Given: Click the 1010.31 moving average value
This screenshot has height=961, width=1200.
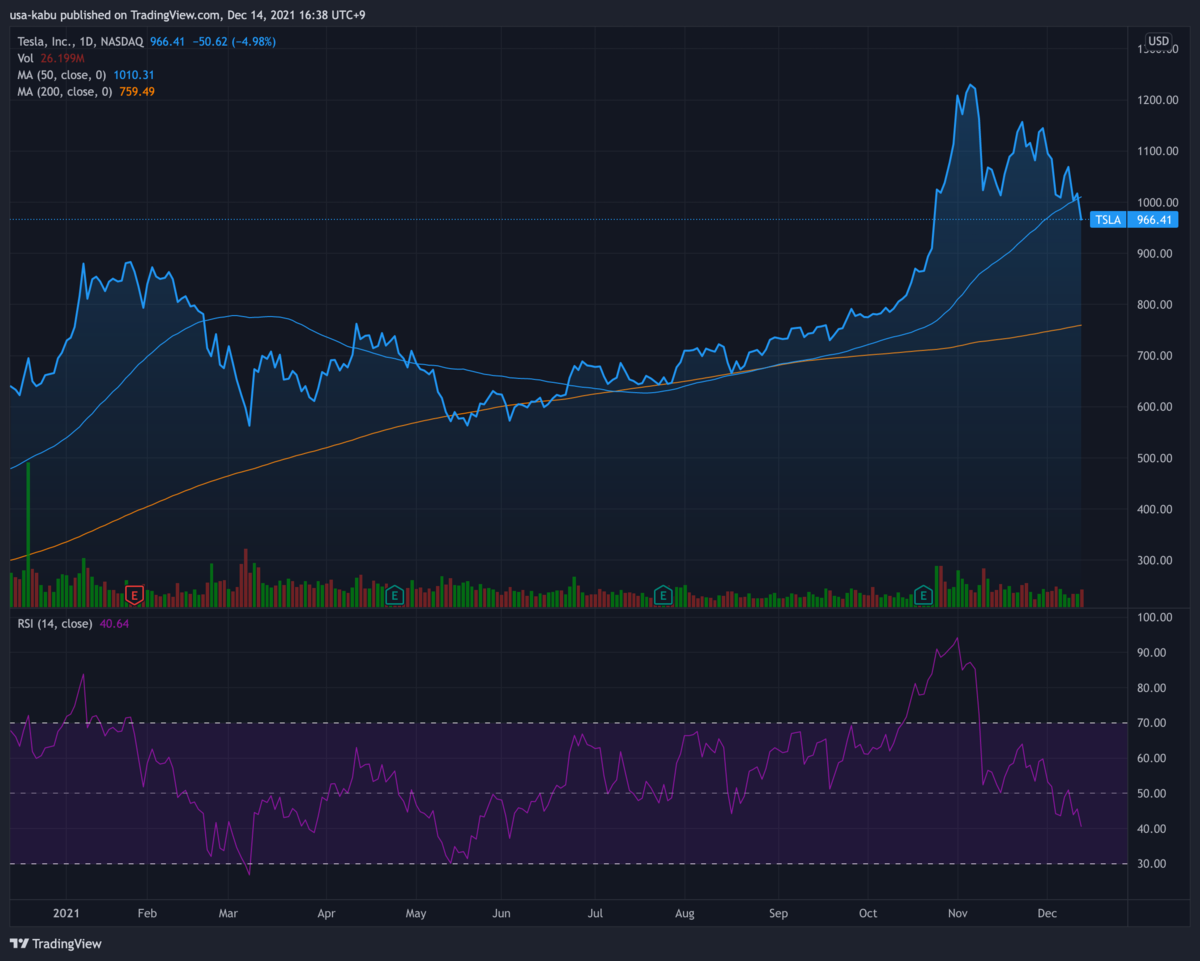Looking at the screenshot, I should tap(135, 75).
